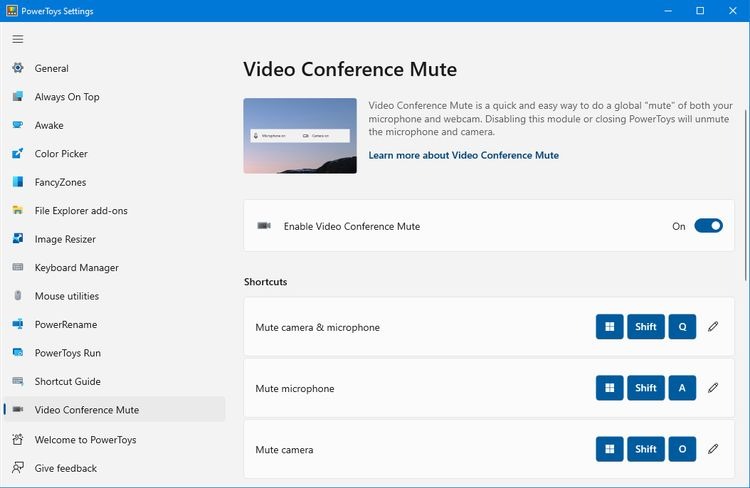
Task: Click Shift key in Mute microphone row
Action: (646, 388)
